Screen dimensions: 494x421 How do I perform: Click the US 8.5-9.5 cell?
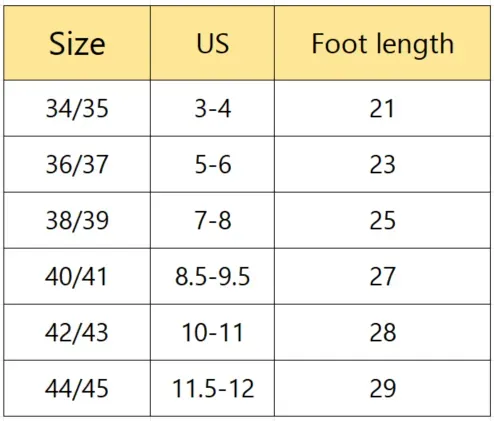tap(213, 276)
